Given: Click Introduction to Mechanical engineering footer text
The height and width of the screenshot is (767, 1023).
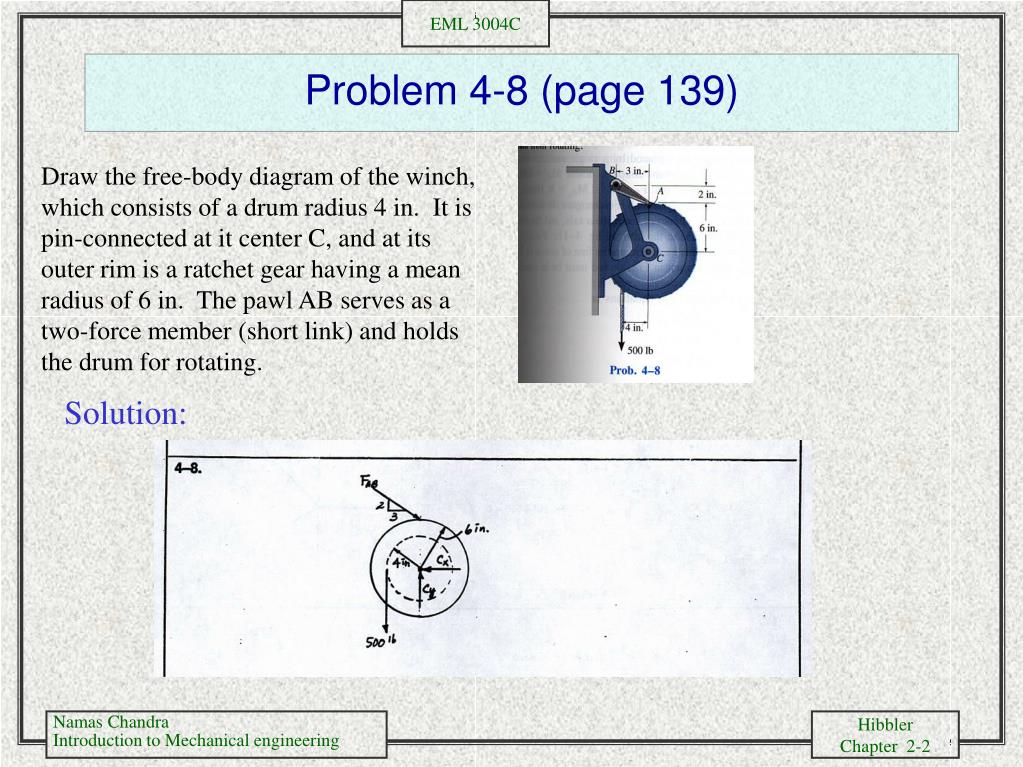Looking at the screenshot, I should (x=196, y=740).
